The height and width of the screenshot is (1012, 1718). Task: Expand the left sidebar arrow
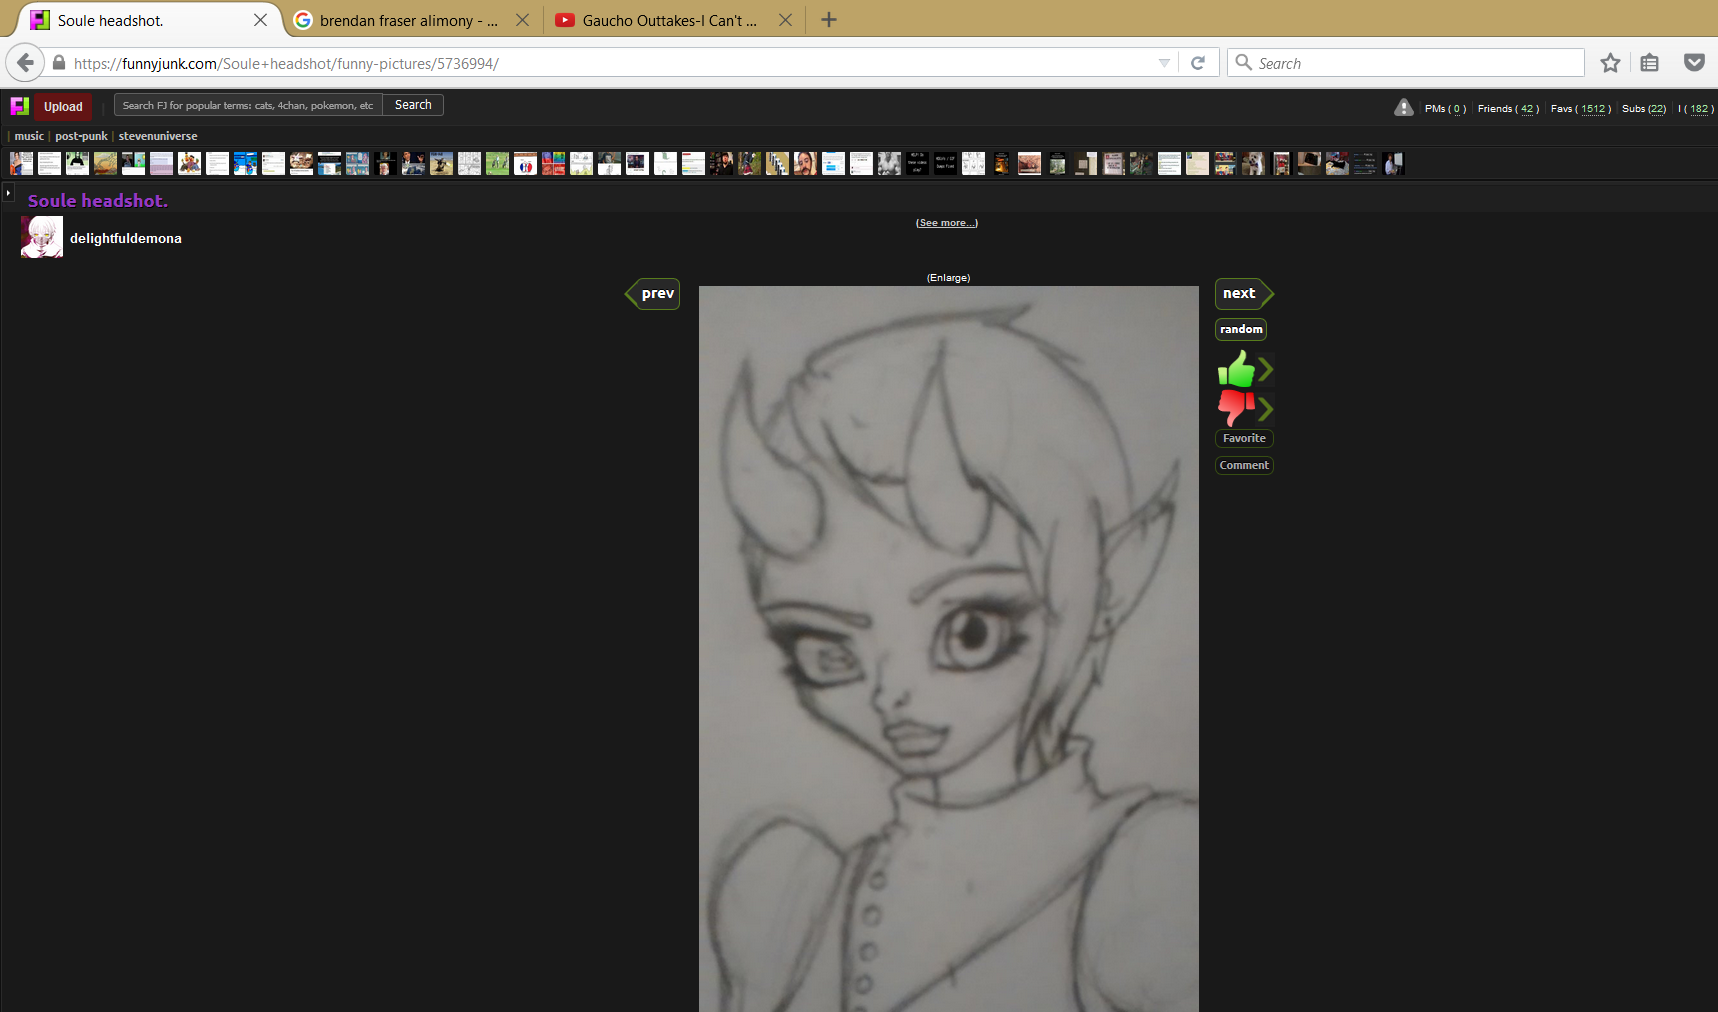8,192
